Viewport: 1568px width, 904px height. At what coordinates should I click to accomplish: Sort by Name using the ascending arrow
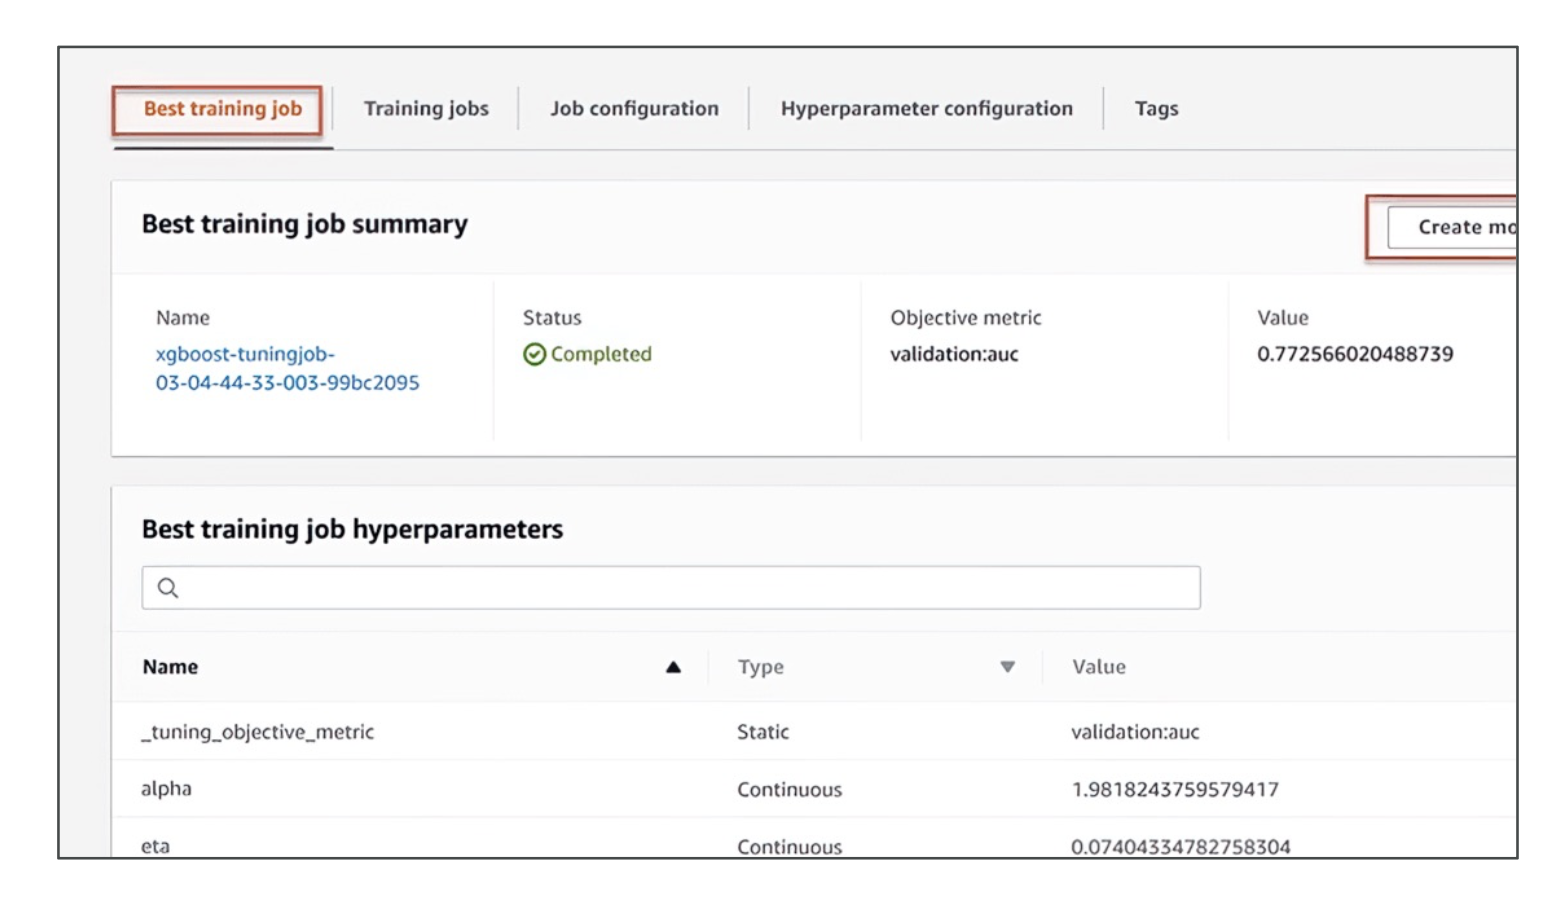click(673, 667)
